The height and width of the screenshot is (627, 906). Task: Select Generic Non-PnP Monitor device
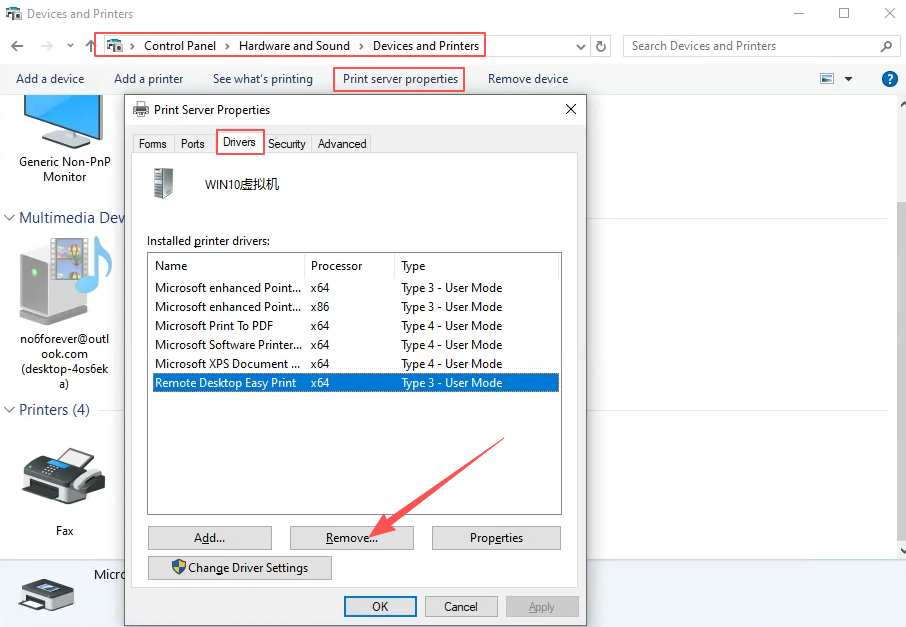pos(64,139)
